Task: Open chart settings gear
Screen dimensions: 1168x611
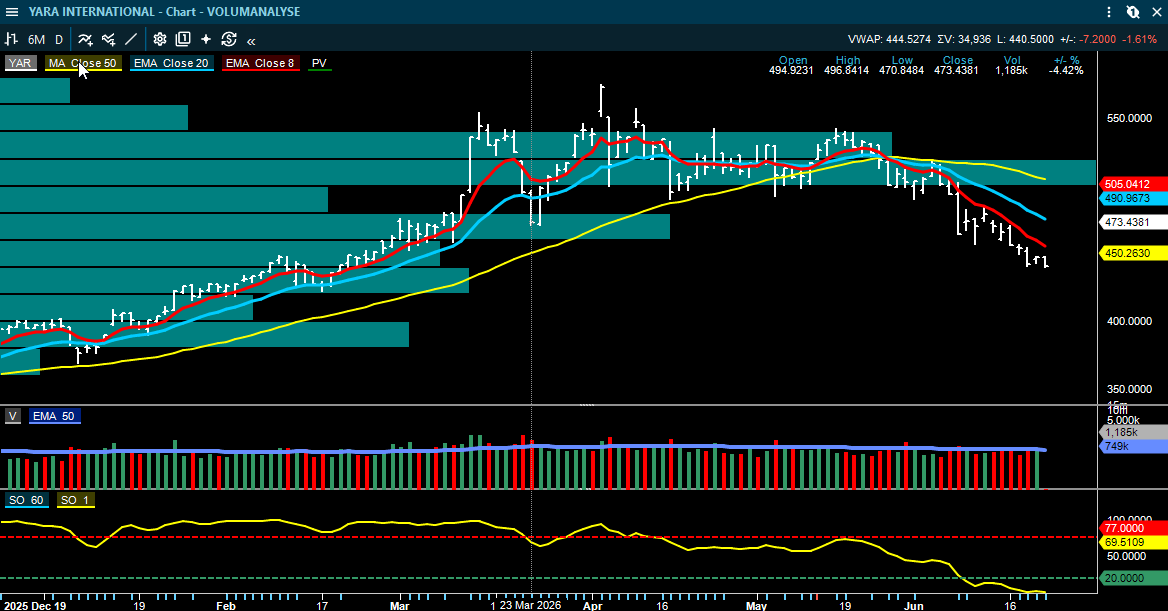Action: [159, 39]
